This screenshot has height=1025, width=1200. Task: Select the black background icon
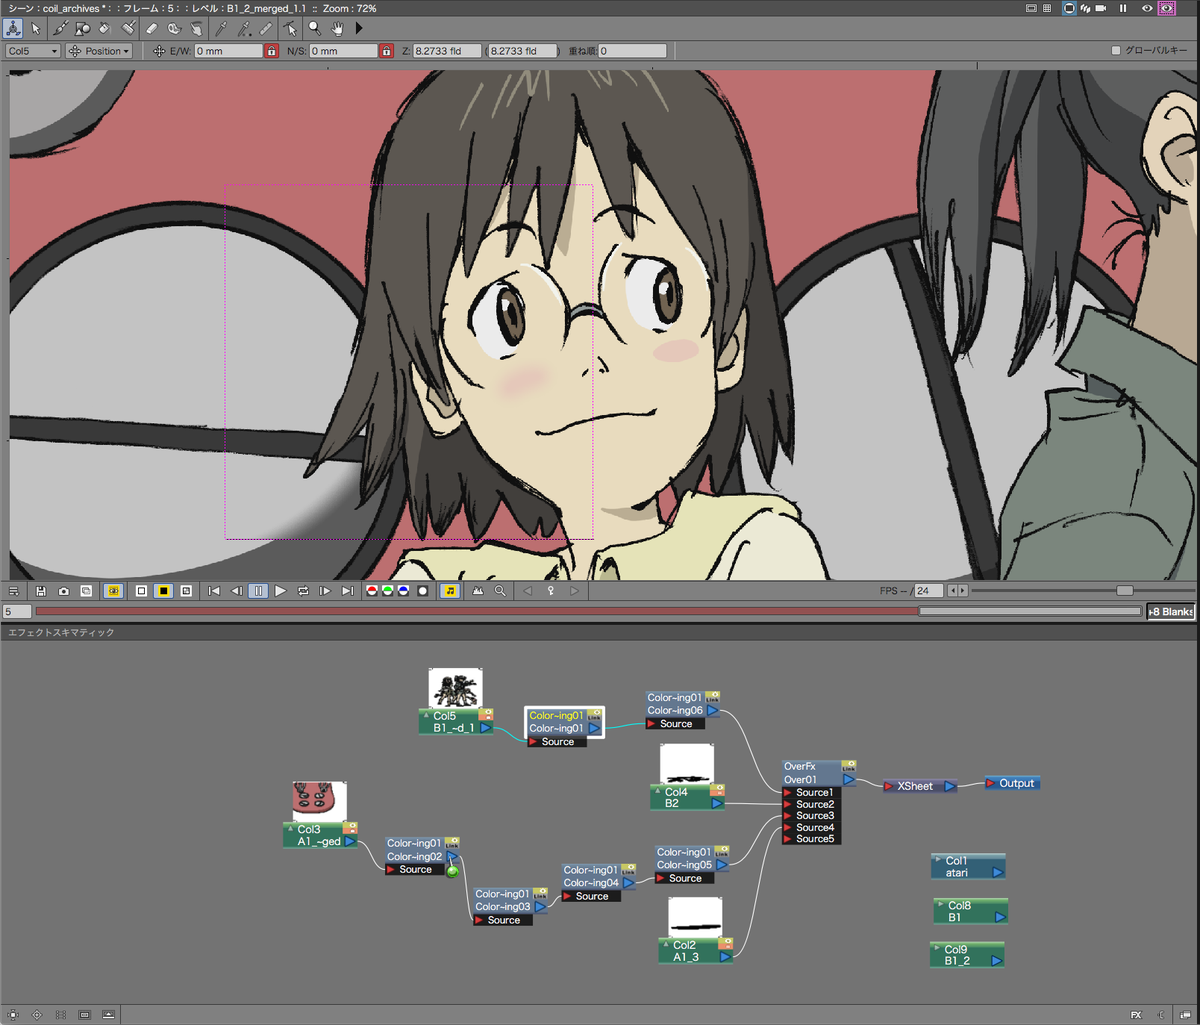point(163,591)
